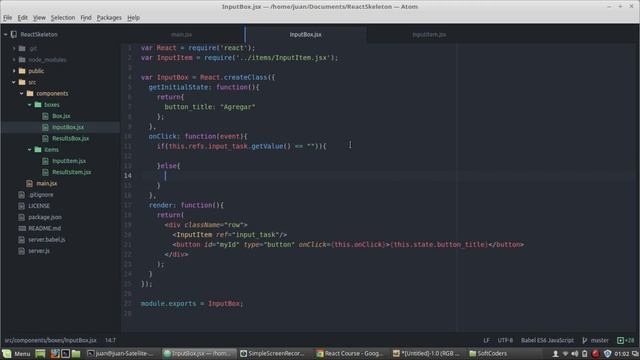Open the Find menu
This screenshot has width=640, height=360.
coord(86,18)
